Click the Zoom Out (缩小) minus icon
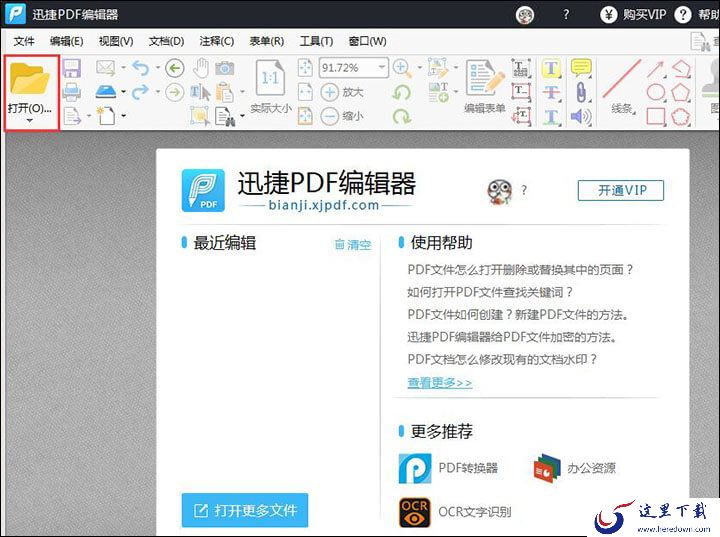 click(x=329, y=116)
